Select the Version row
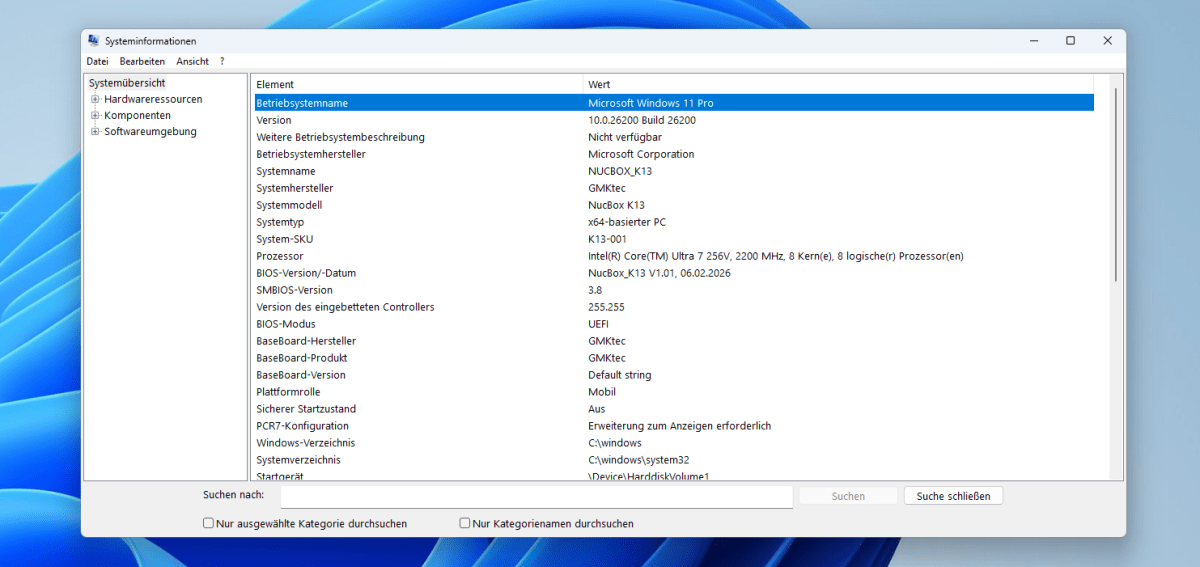This screenshot has height=567, width=1200. (672, 120)
